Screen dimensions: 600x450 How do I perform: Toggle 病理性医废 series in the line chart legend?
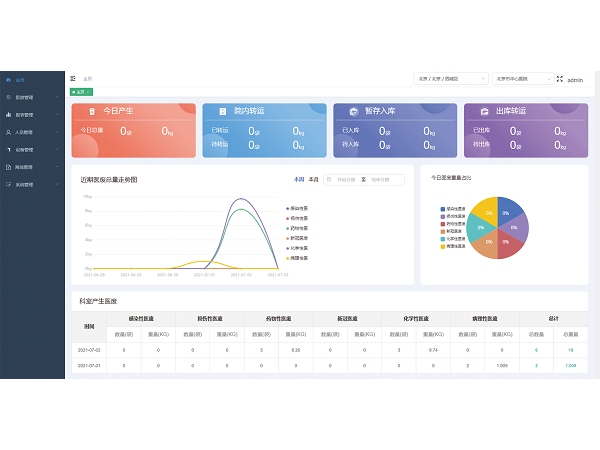tap(297, 258)
